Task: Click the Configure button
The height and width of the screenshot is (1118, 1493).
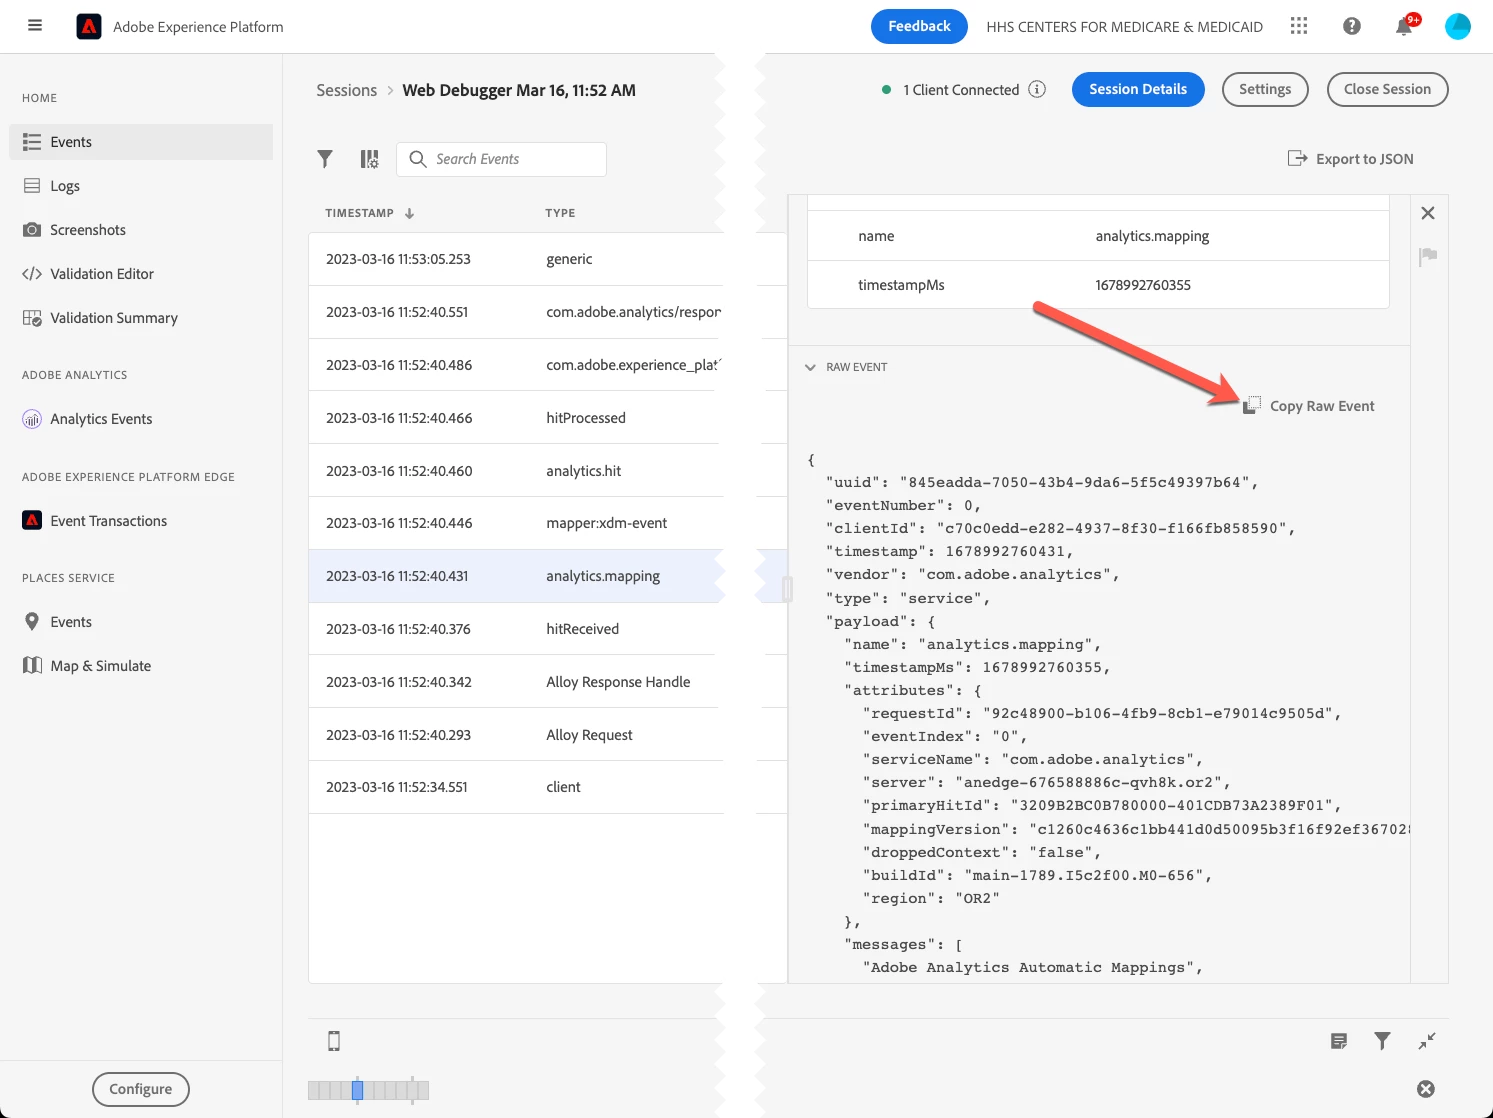Action: [141, 1089]
